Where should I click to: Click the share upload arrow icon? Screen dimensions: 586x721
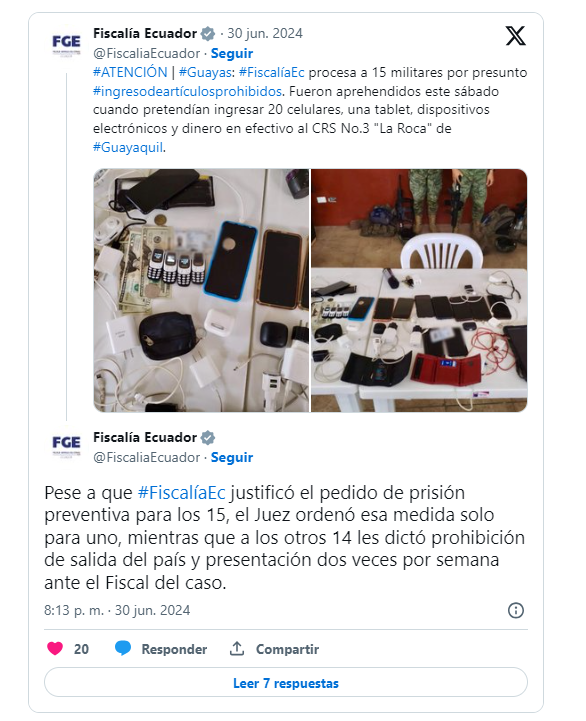click(237, 648)
